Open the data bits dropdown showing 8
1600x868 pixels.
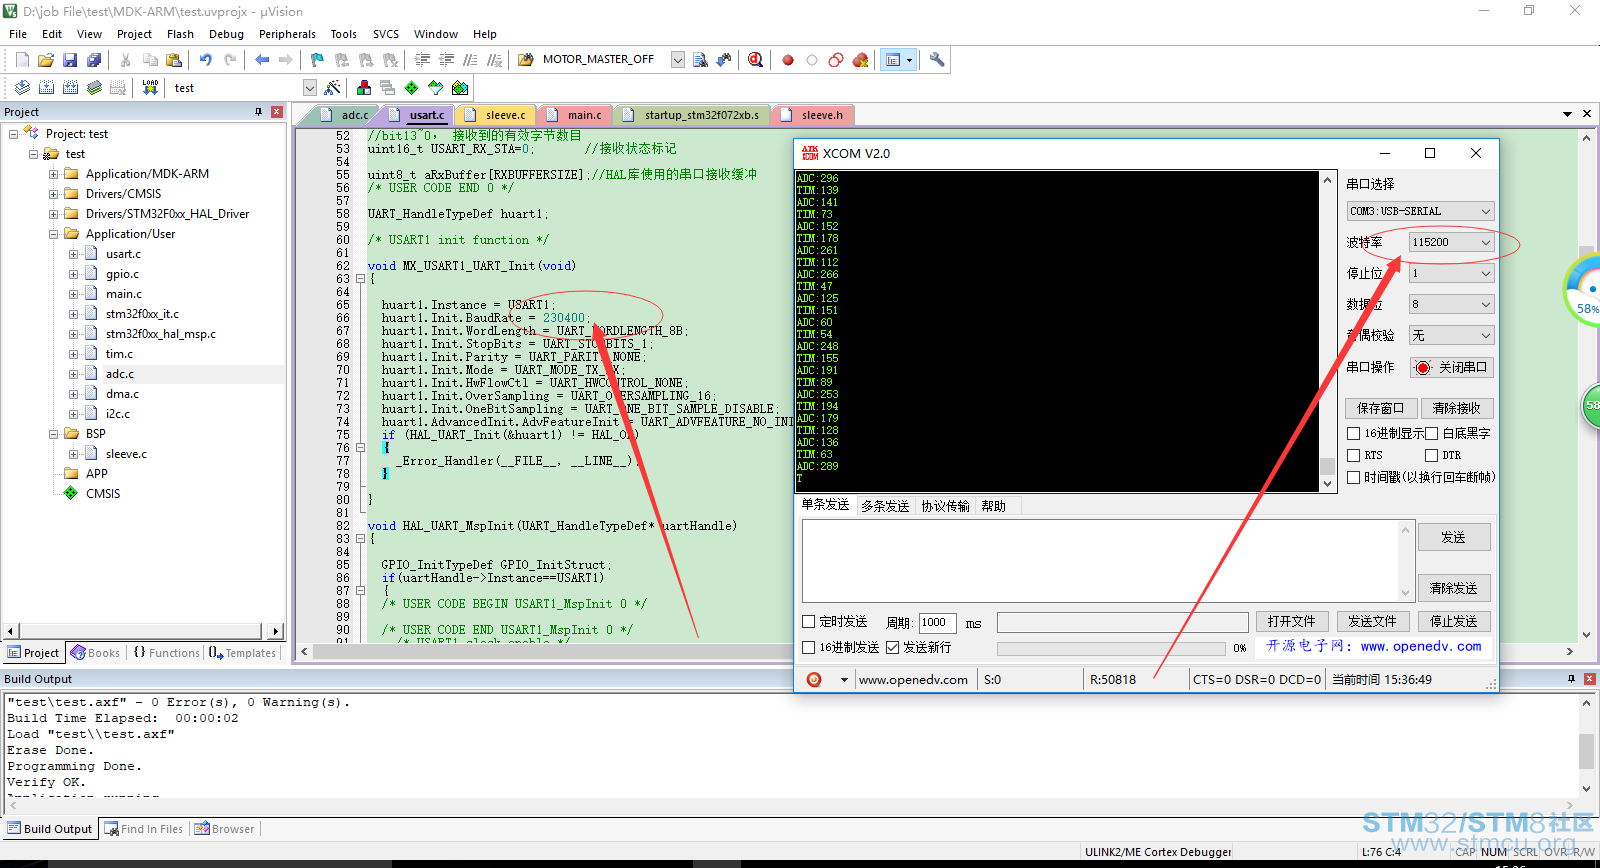pyautogui.click(x=1452, y=304)
